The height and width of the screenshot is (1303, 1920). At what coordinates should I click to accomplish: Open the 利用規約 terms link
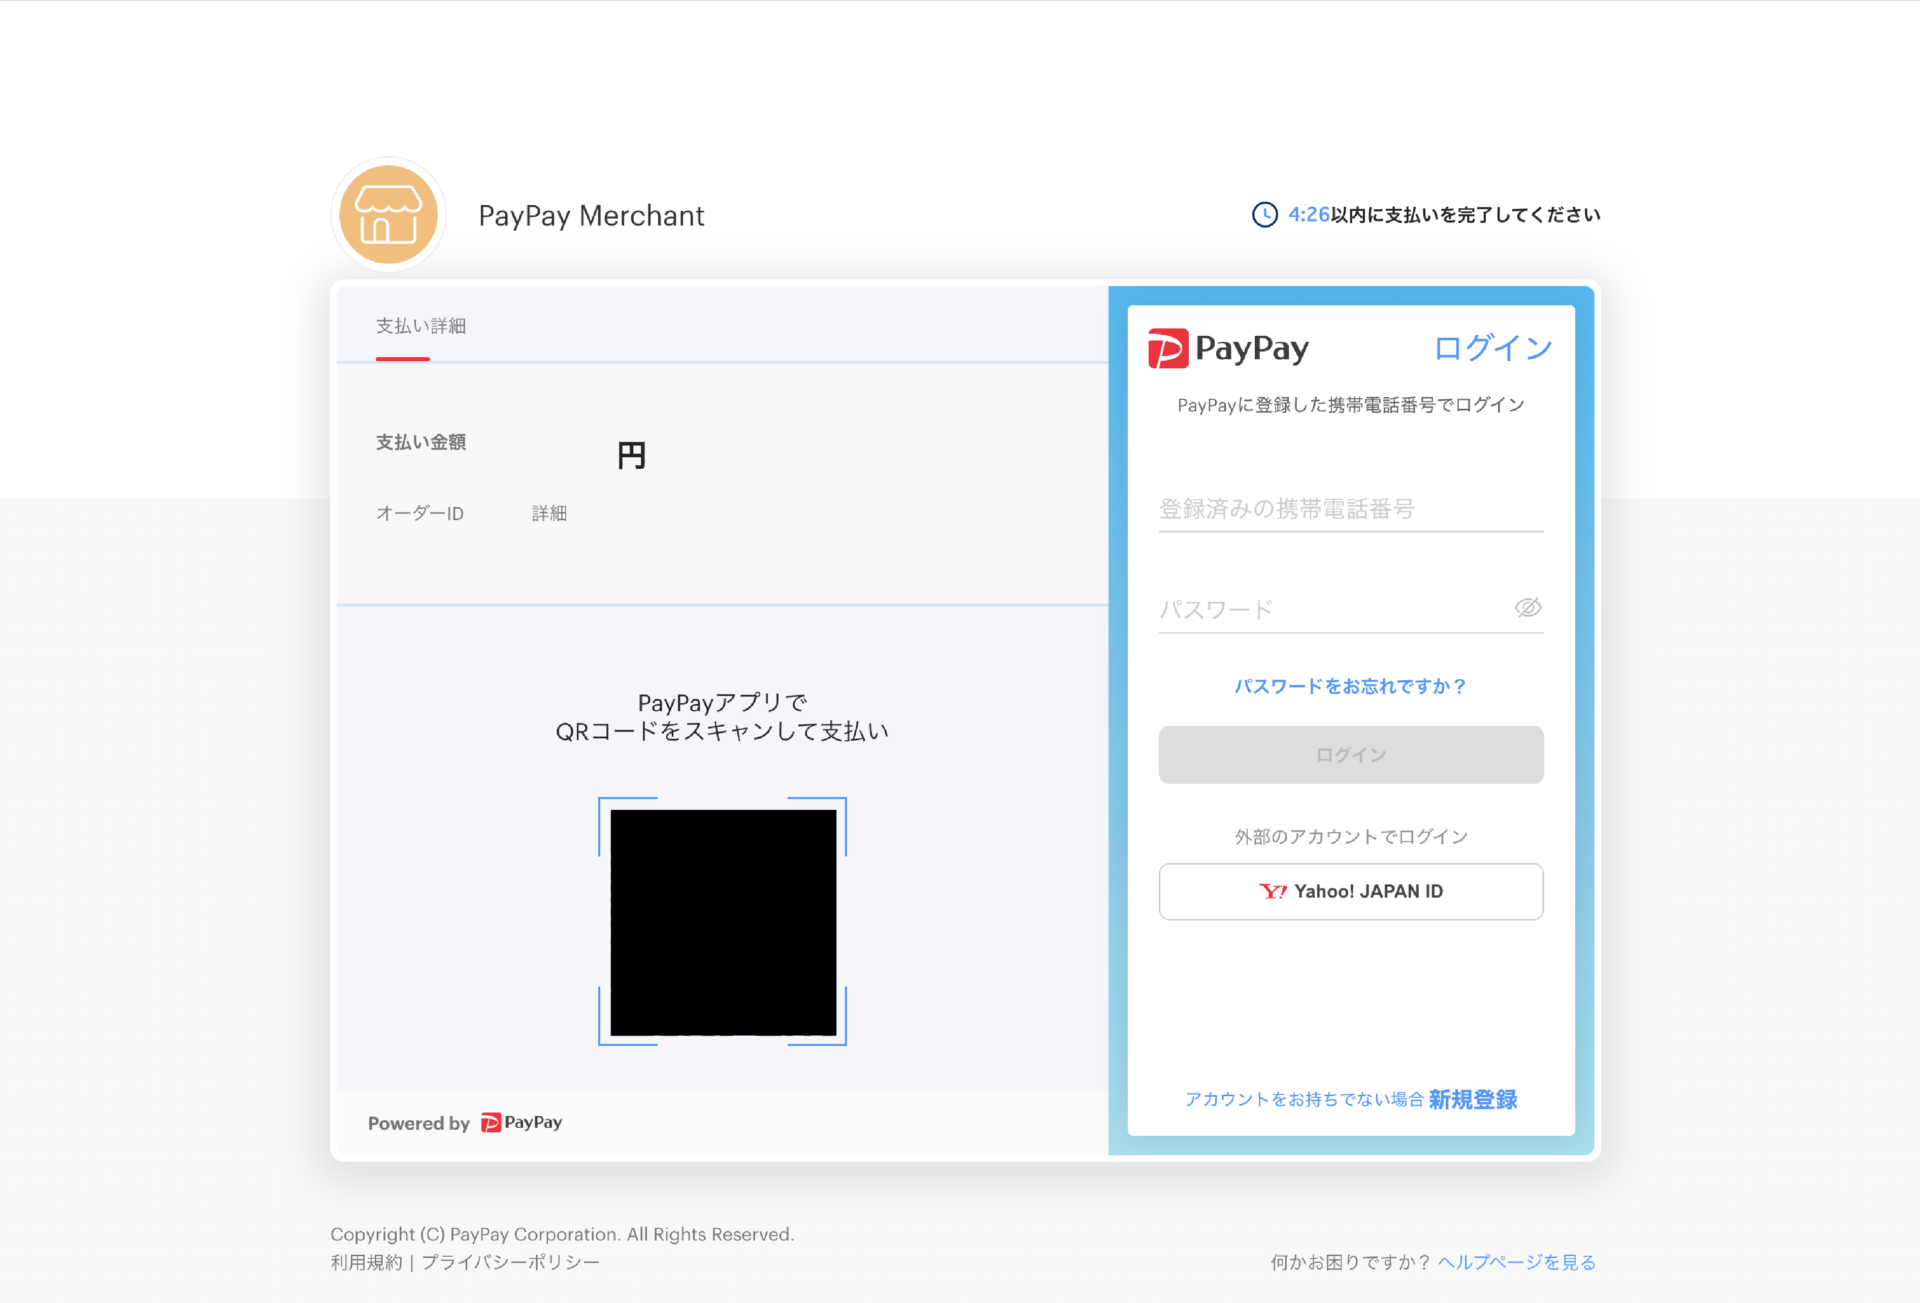pyautogui.click(x=366, y=1262)
